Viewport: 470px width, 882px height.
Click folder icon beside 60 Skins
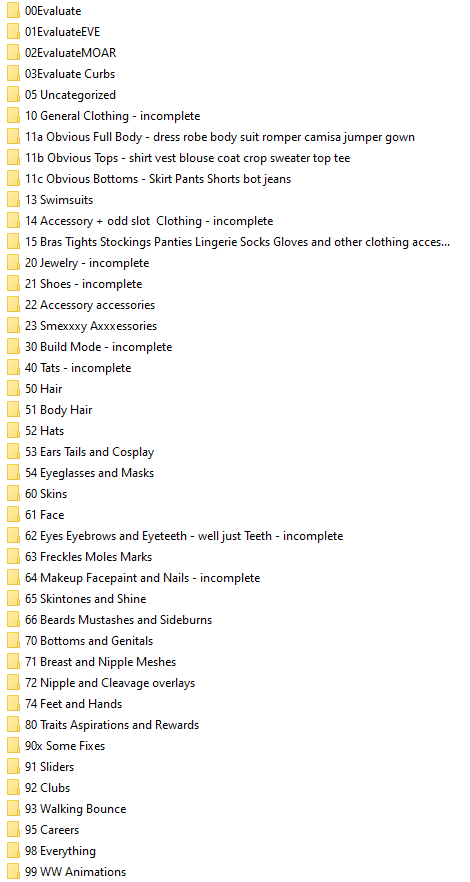(x=13, y=494)
